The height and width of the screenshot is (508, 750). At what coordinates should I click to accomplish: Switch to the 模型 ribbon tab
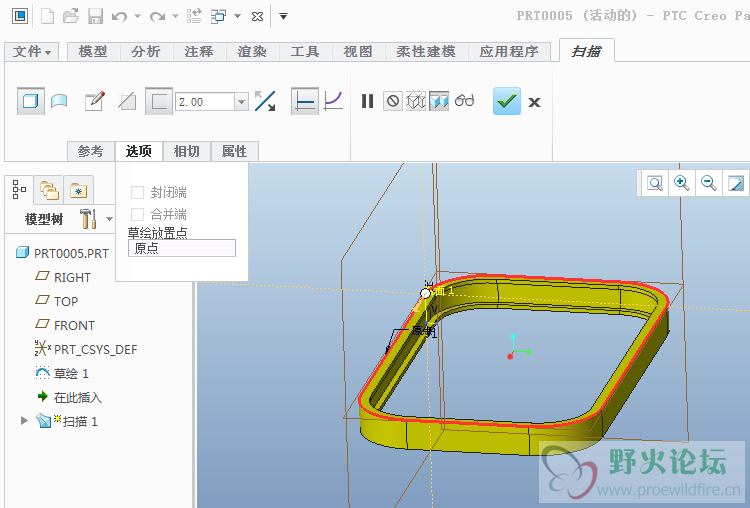[x=93, y=52]
